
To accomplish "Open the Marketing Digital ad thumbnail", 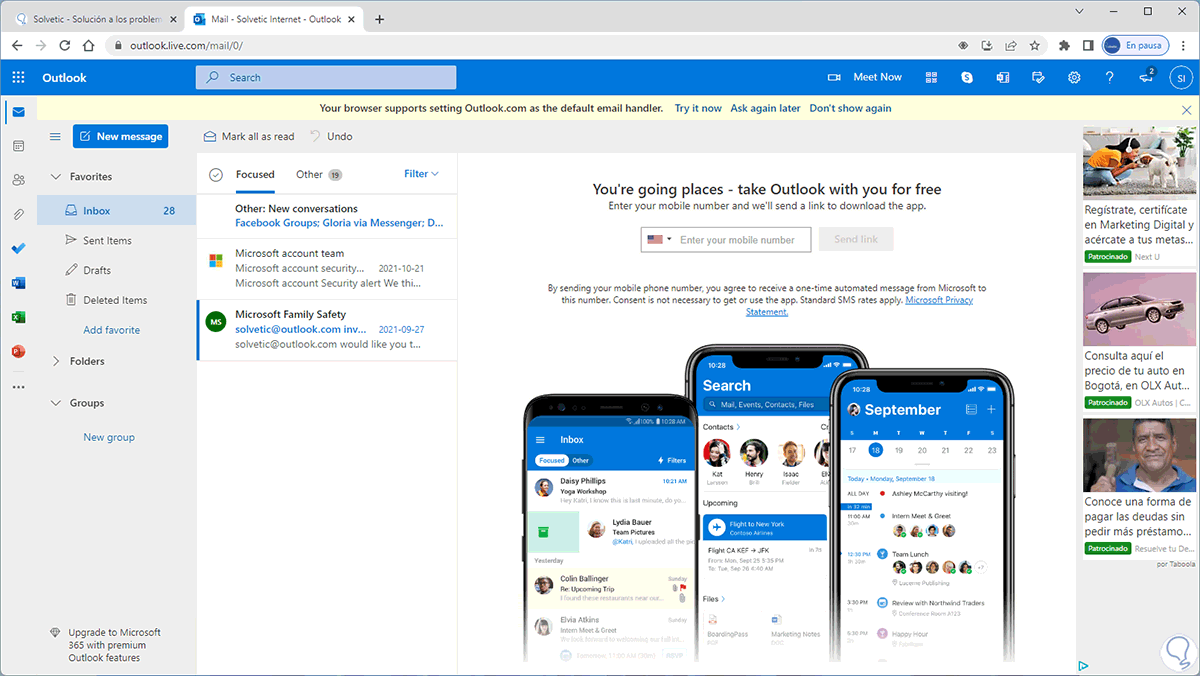I will 1139,161.
